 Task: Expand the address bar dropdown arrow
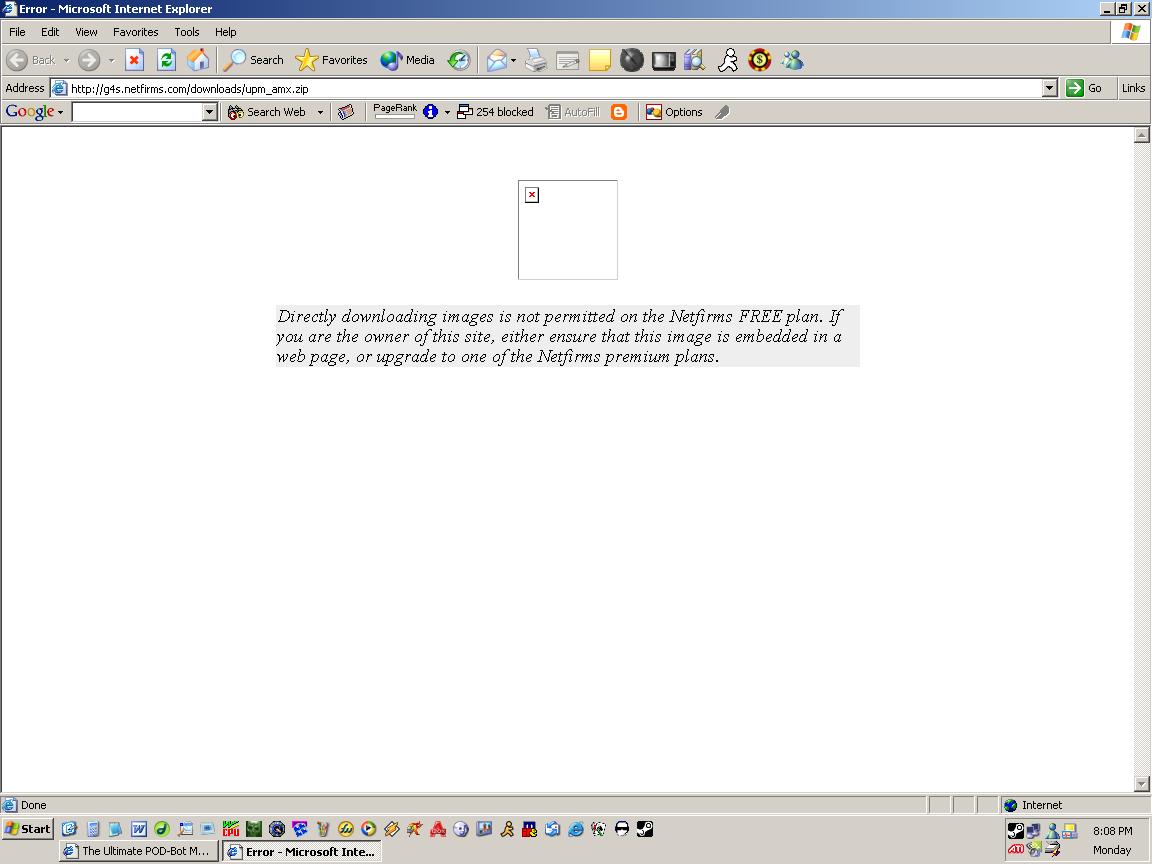[x=1049, y=88]
